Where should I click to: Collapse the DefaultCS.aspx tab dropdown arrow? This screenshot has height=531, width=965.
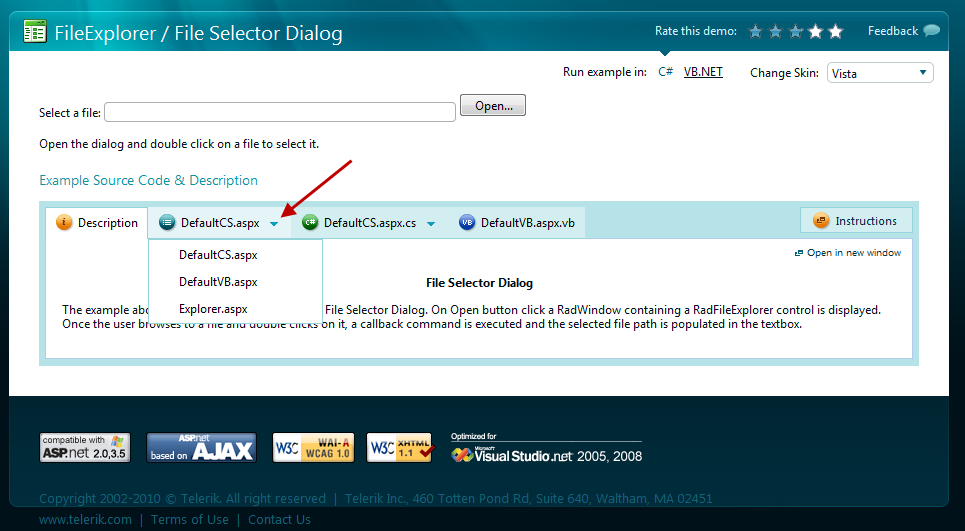[x=274, y=223]
